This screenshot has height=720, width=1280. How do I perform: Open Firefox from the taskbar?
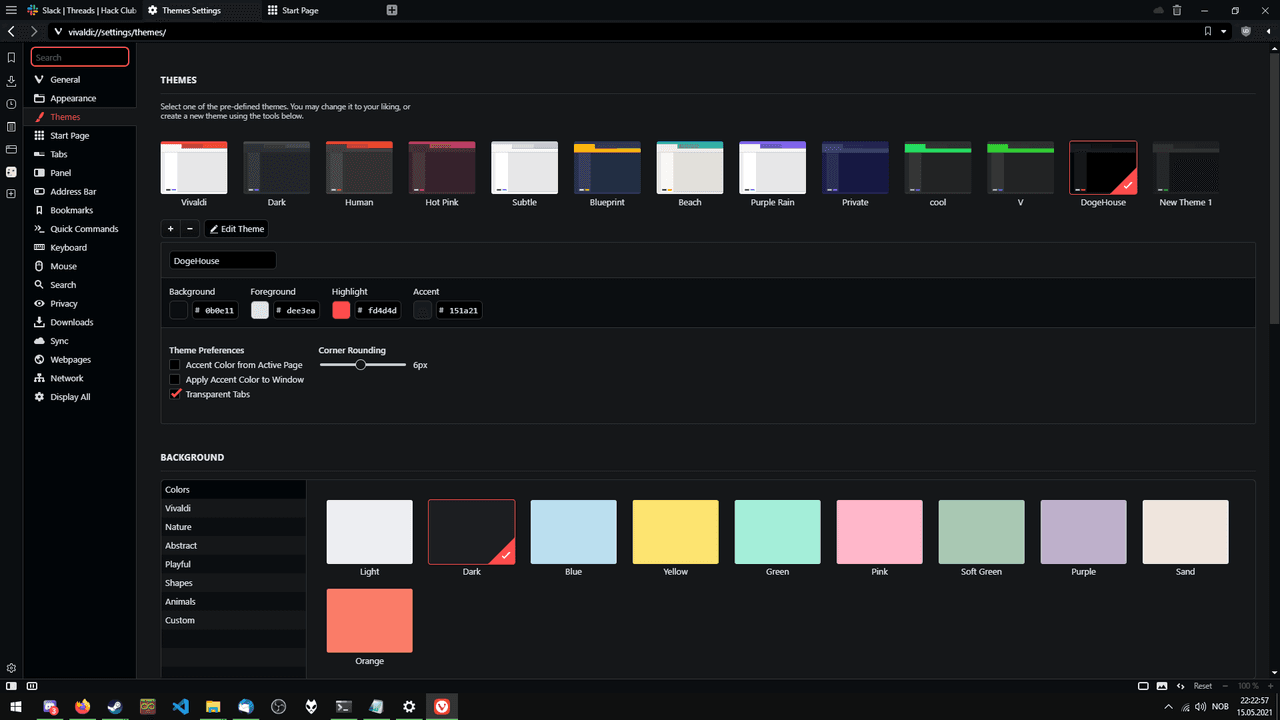tap(82, 706)
